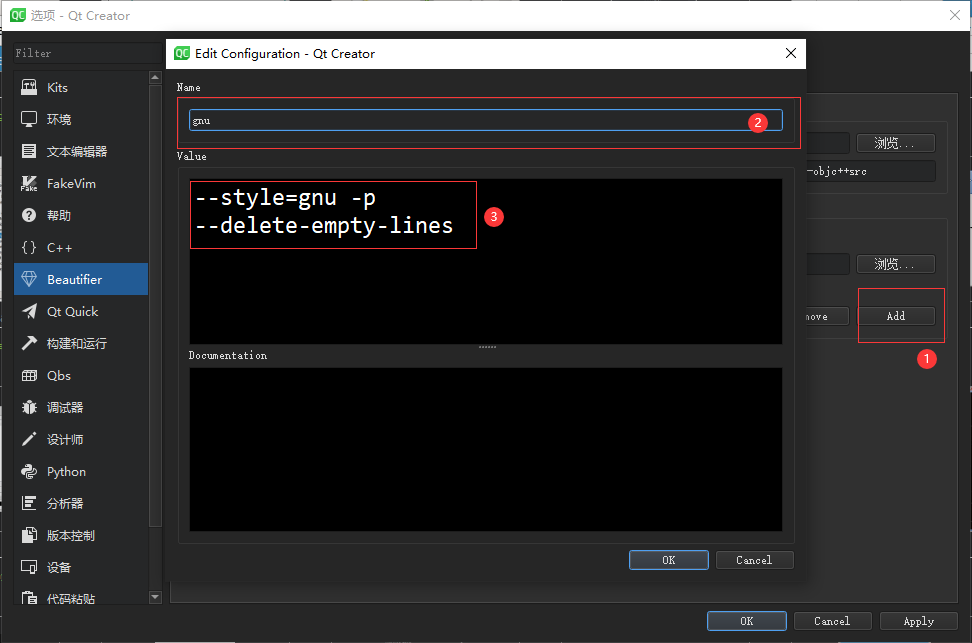Click the Add button in options window
Image resolution: width=972 pixels, height=643 pixels.
tap(896, 316)
